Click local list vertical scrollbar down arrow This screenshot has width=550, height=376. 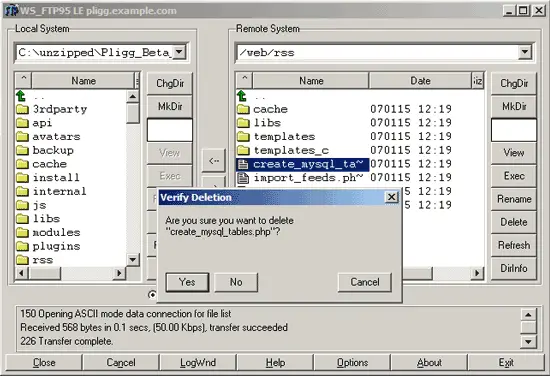(x=133, y=260)
